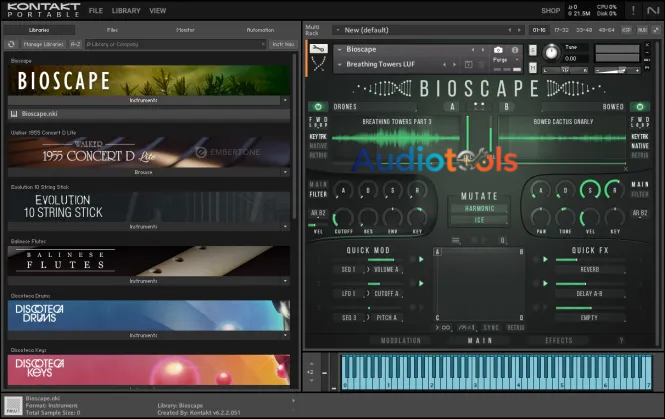Open the New (default) multi rack dropdown
This screenshot has width=665, height=419.
click(338, 30)
